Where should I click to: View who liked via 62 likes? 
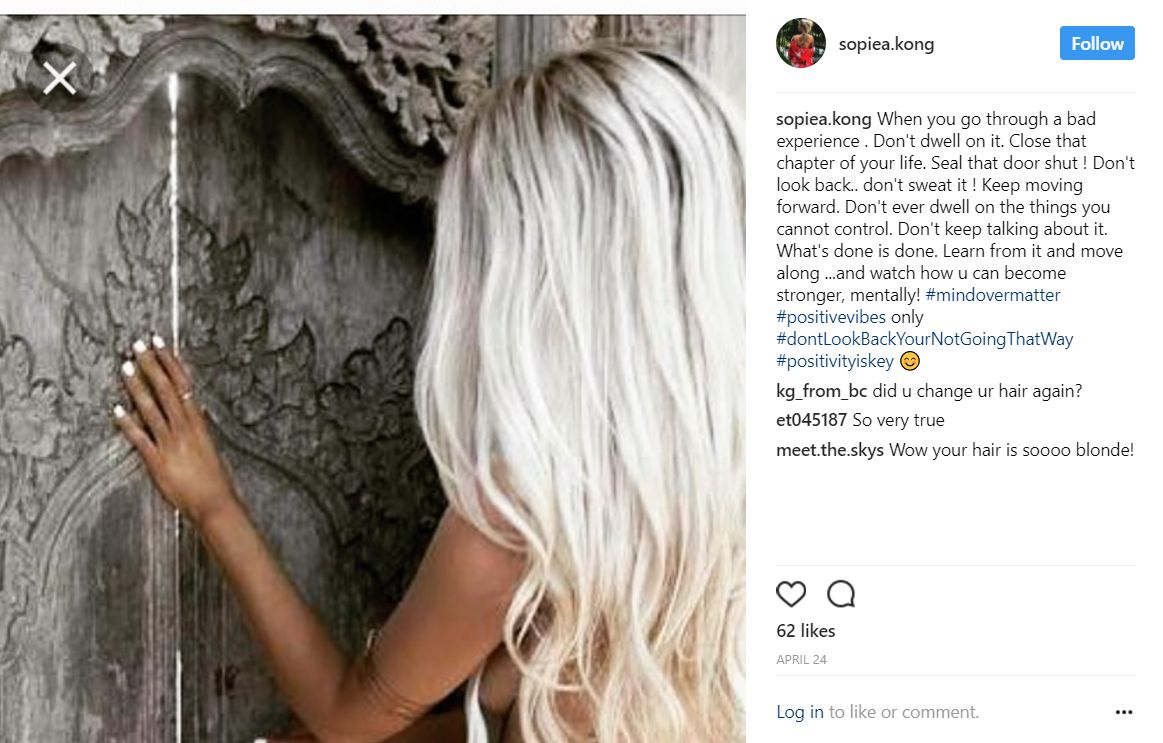[805, 630]
